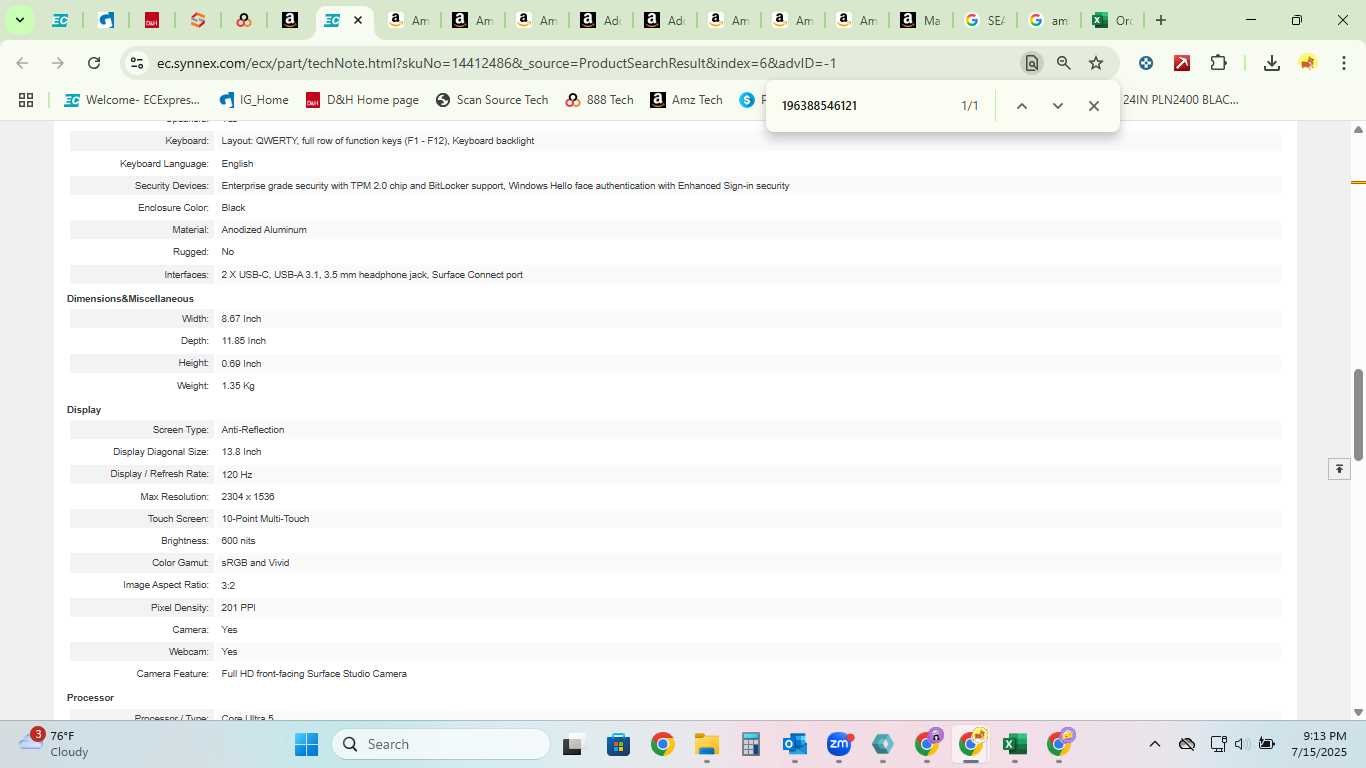This screenshot has height=768, width=1366.
Task: Open Chrome three-dot menu
Action: [1344, 63]
